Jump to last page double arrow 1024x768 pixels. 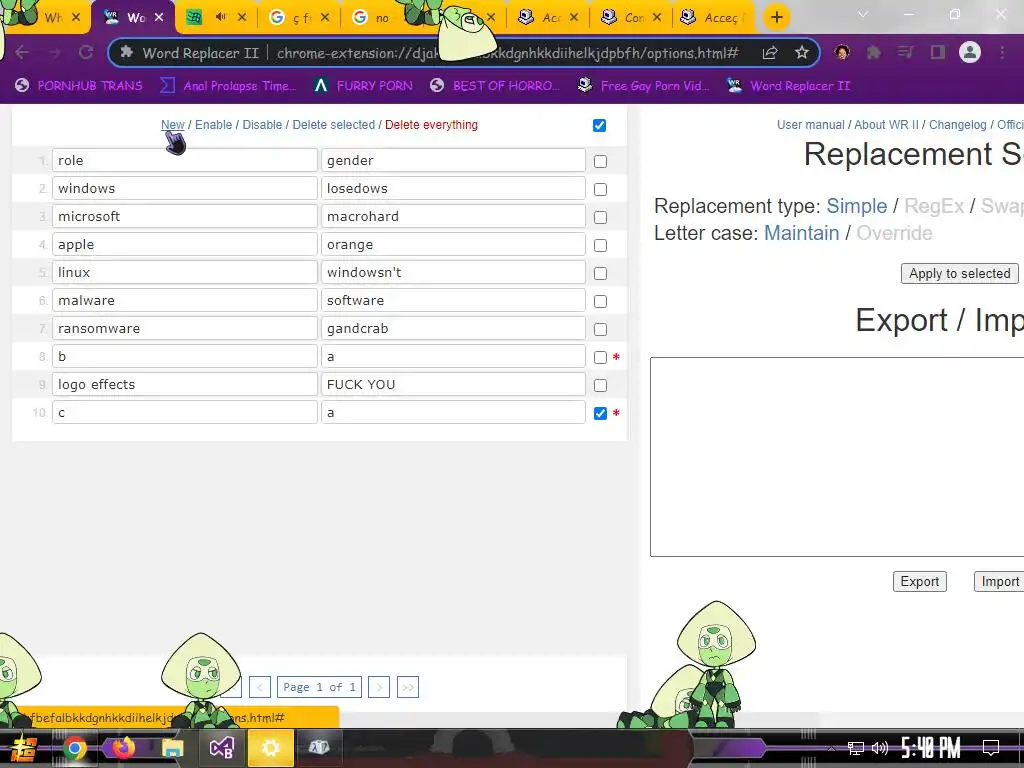coord(408,687)
